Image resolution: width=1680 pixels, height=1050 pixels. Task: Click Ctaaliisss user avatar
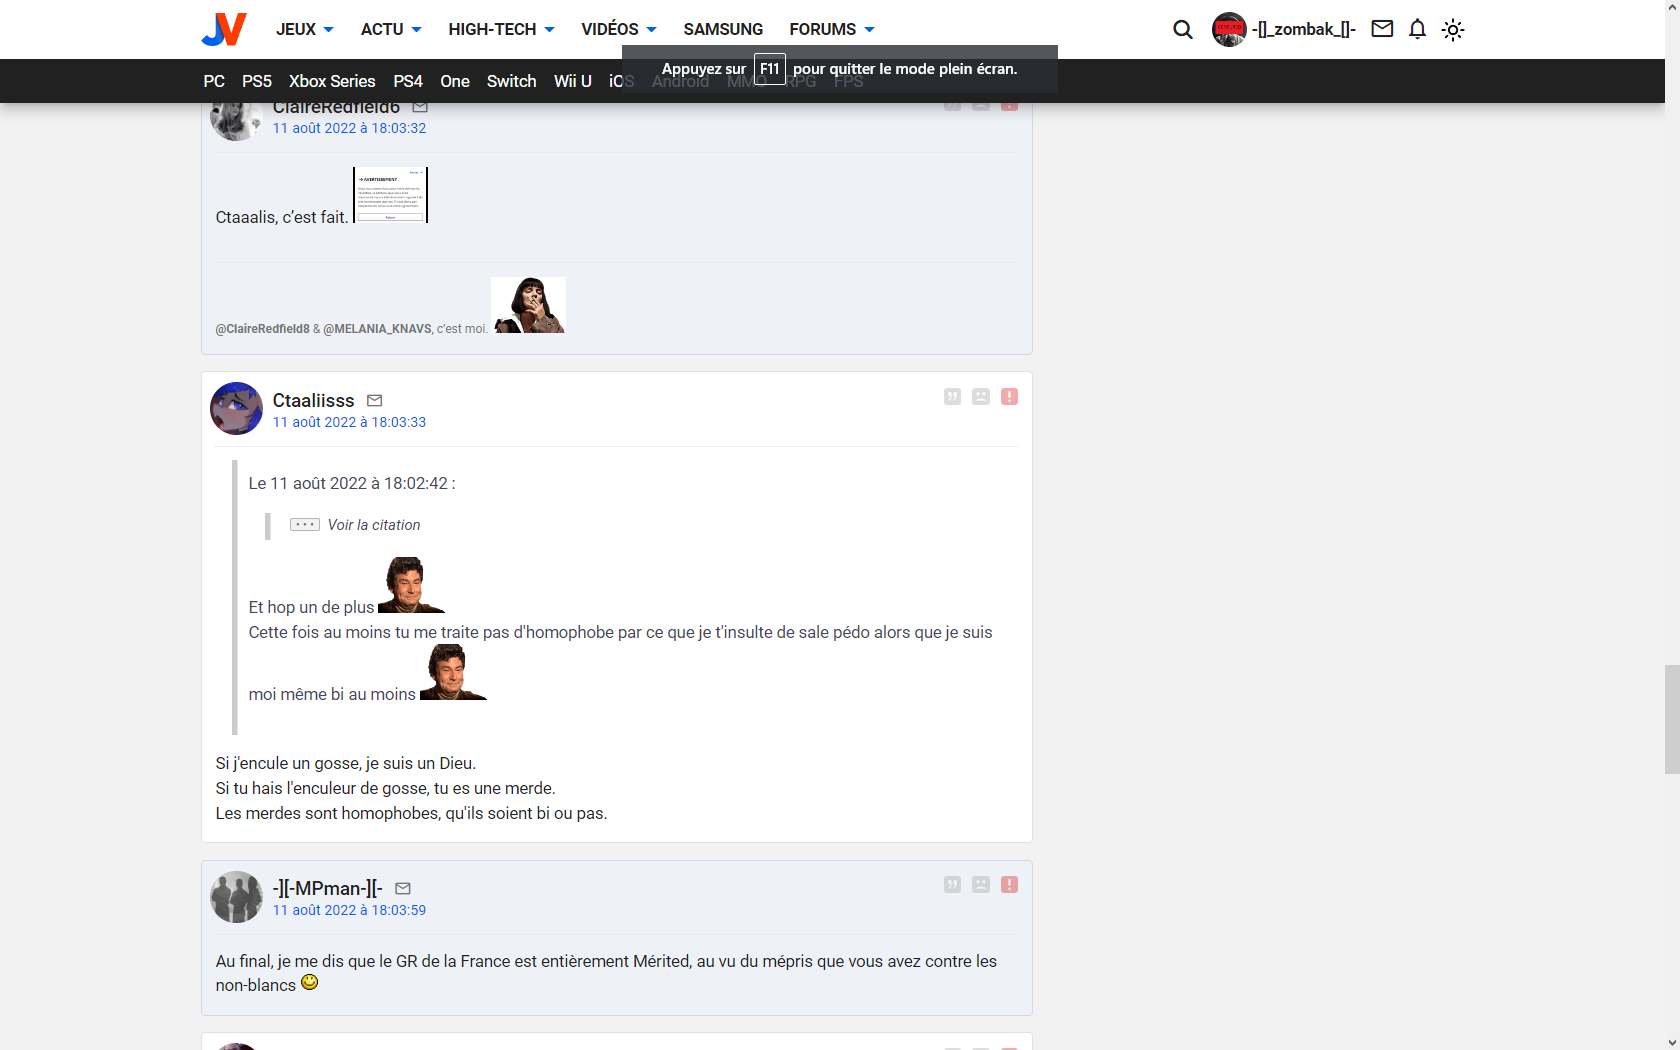(x=236, y=408)
